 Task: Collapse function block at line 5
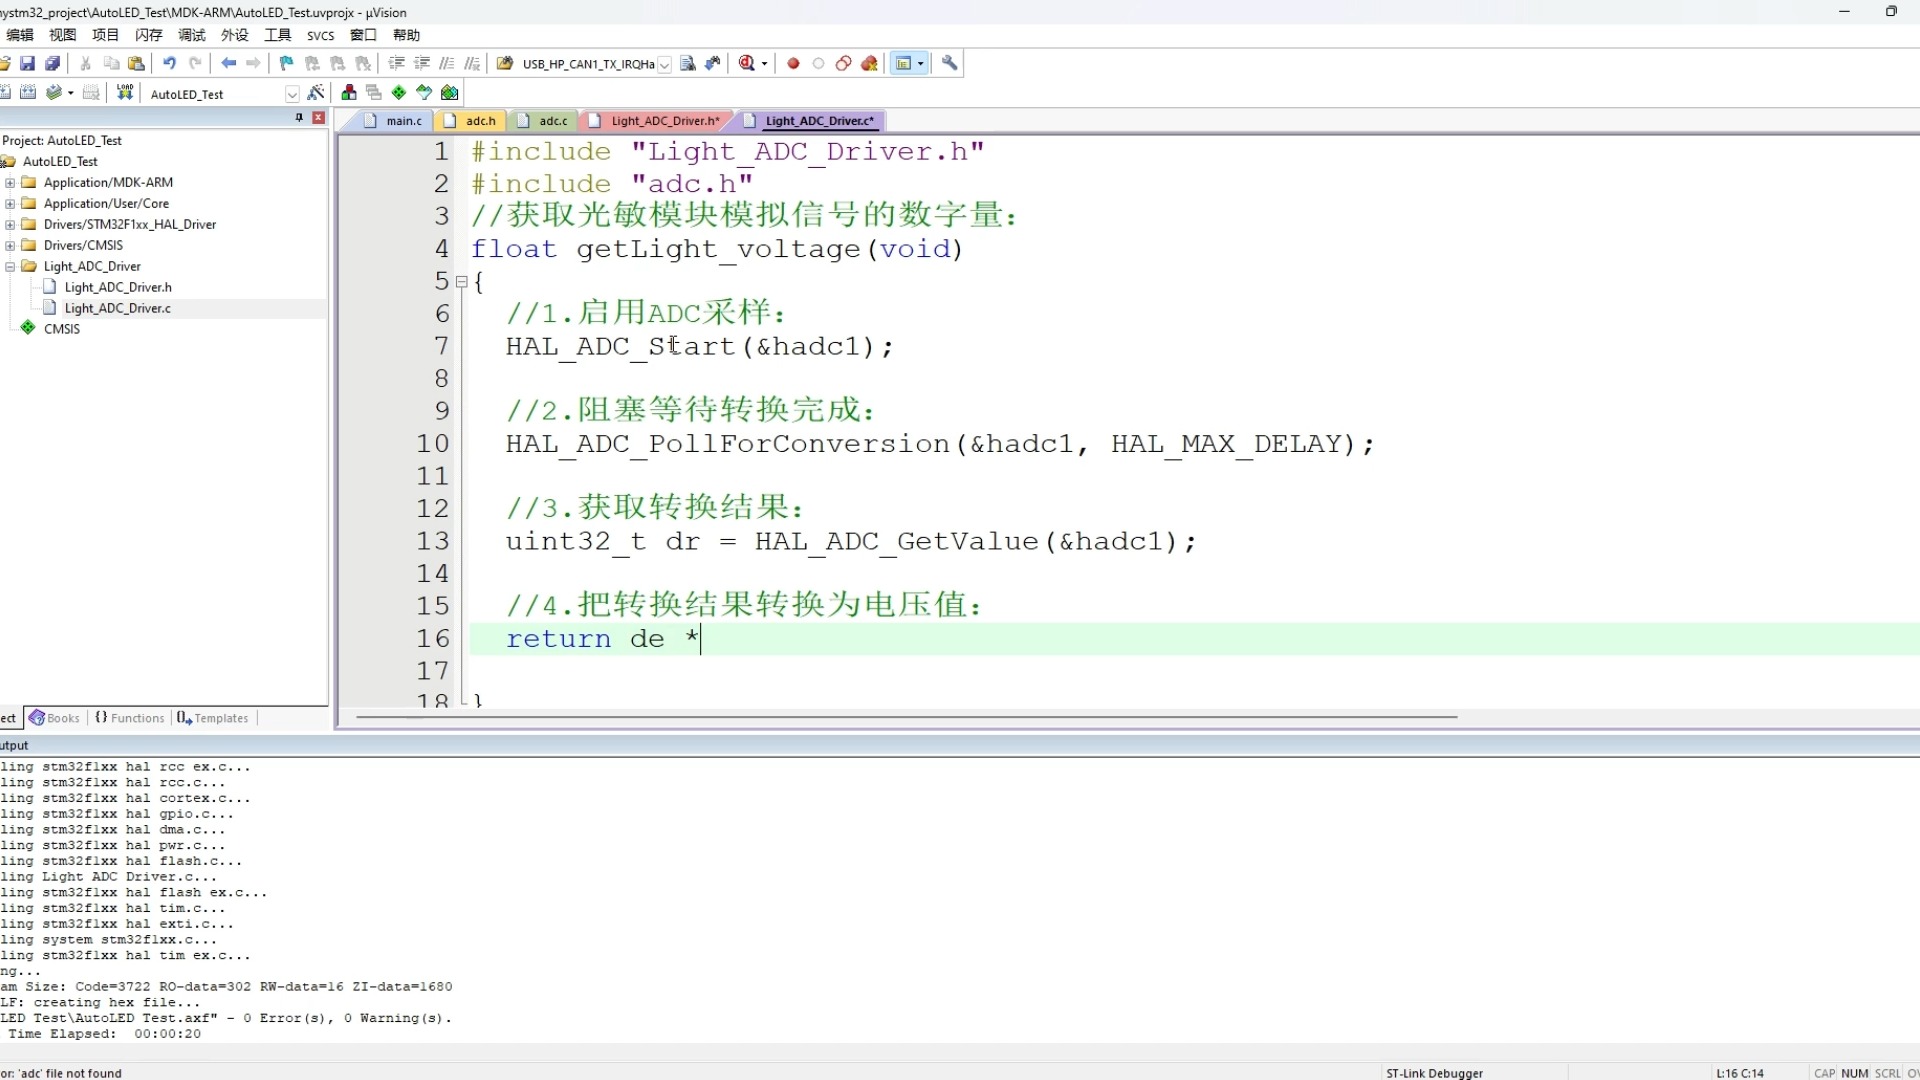[x=462, y=282]
